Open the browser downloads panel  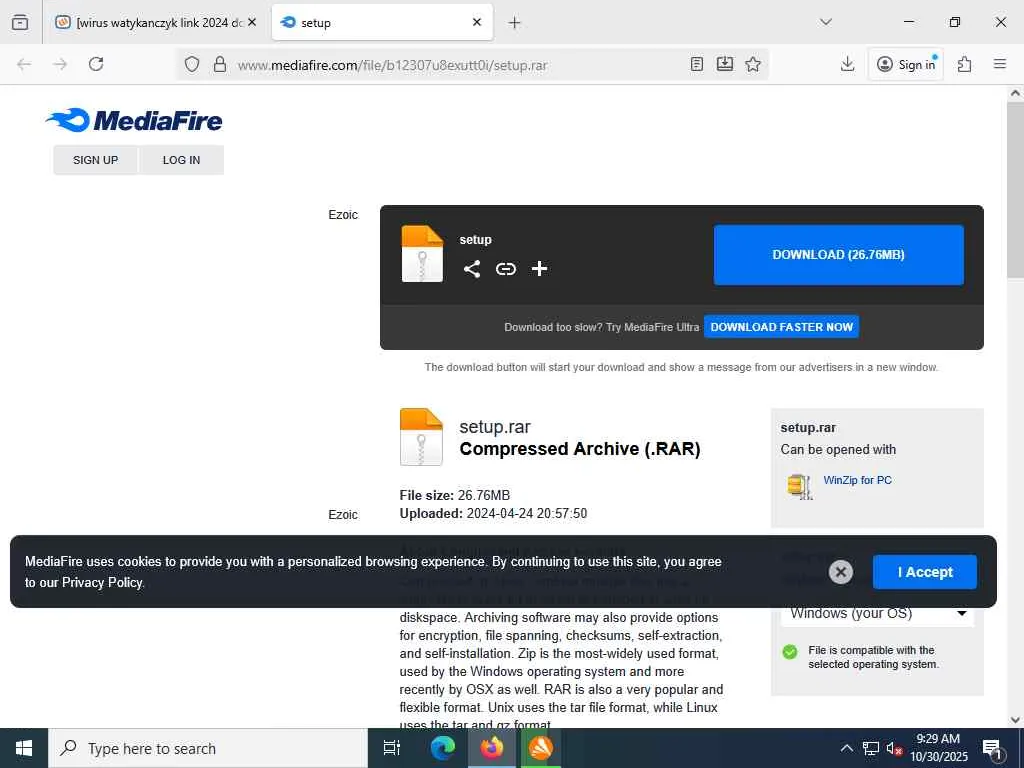[847, 64]
